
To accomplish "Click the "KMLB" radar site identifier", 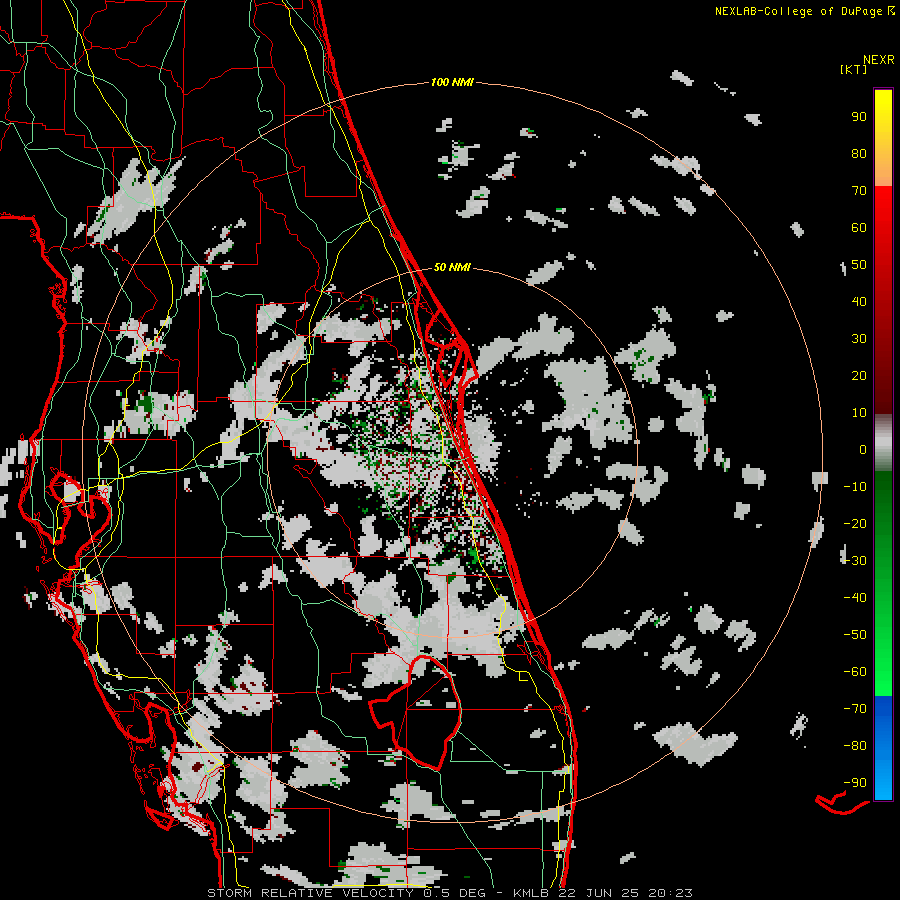I will pyautogui.click(x=531, y=893).
